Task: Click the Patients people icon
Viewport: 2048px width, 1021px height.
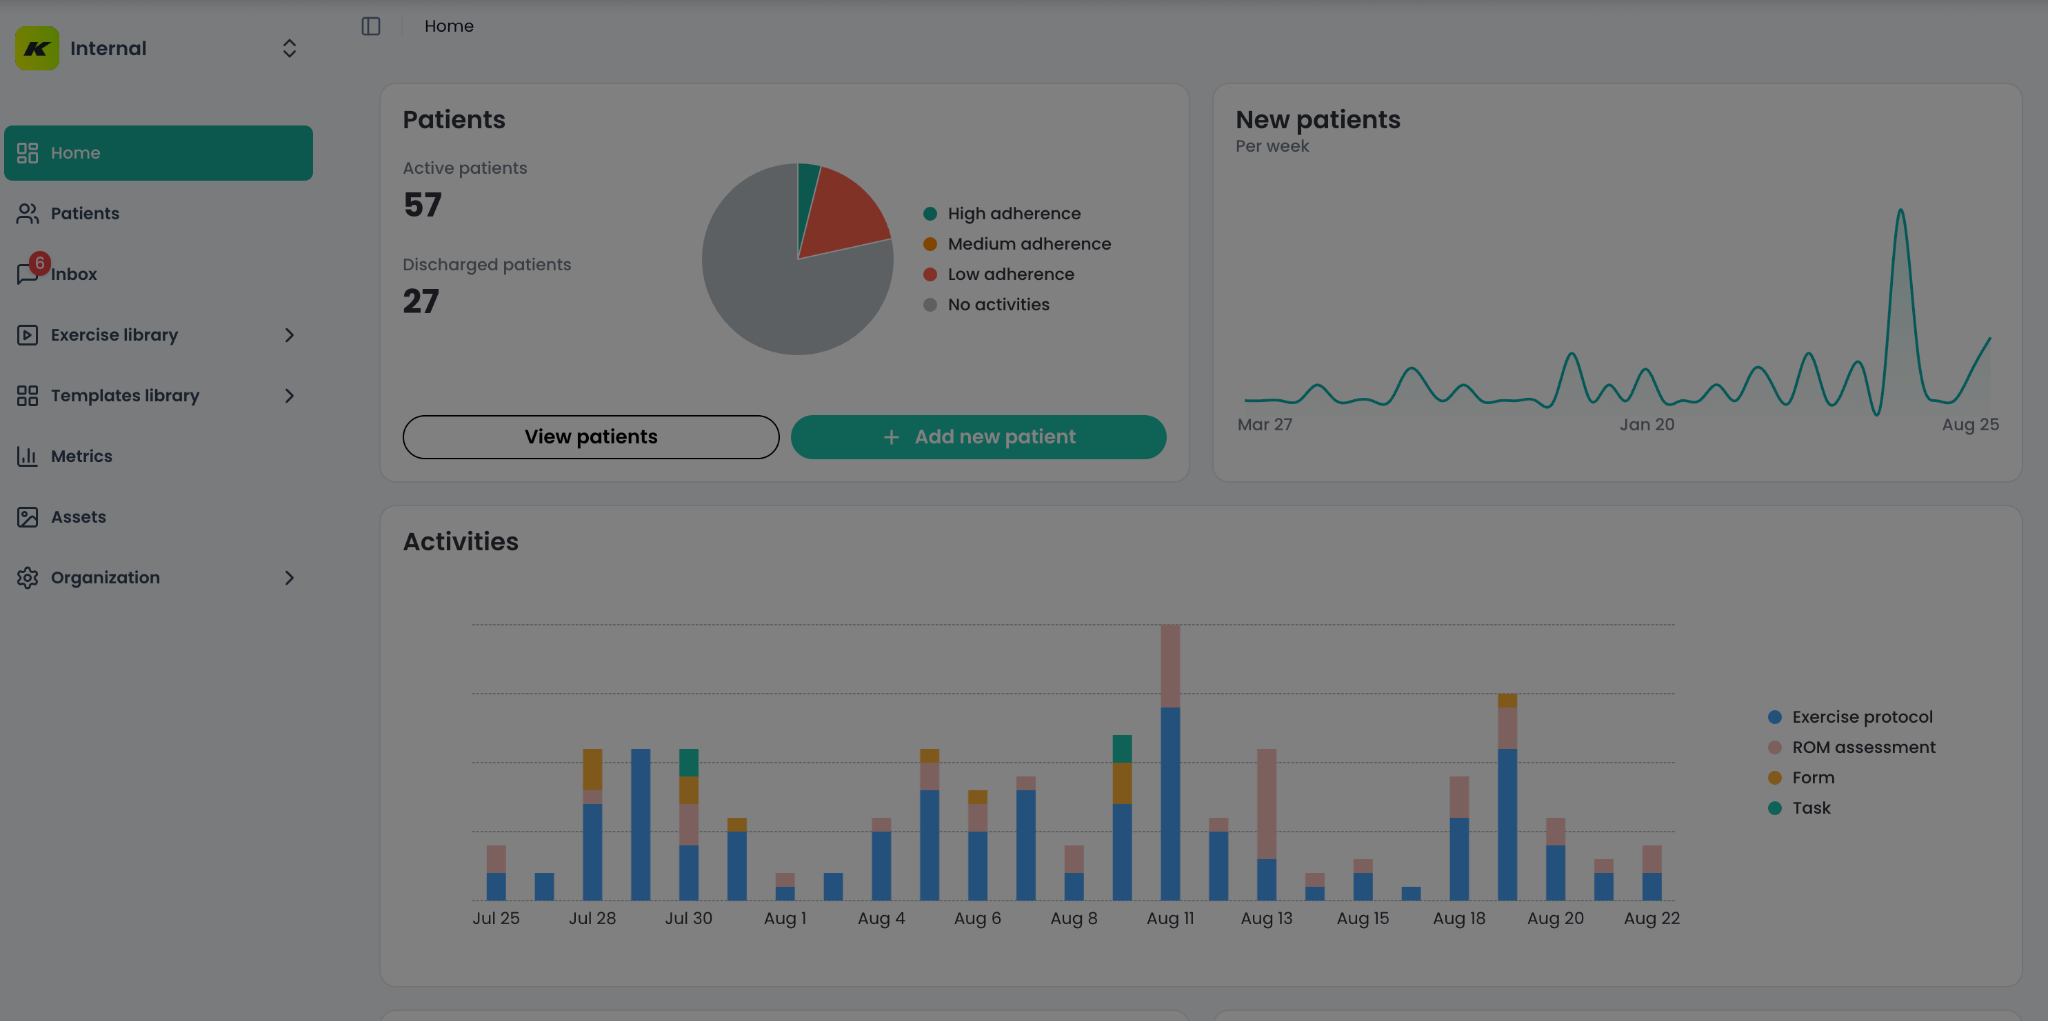Action: coord(27,213)
